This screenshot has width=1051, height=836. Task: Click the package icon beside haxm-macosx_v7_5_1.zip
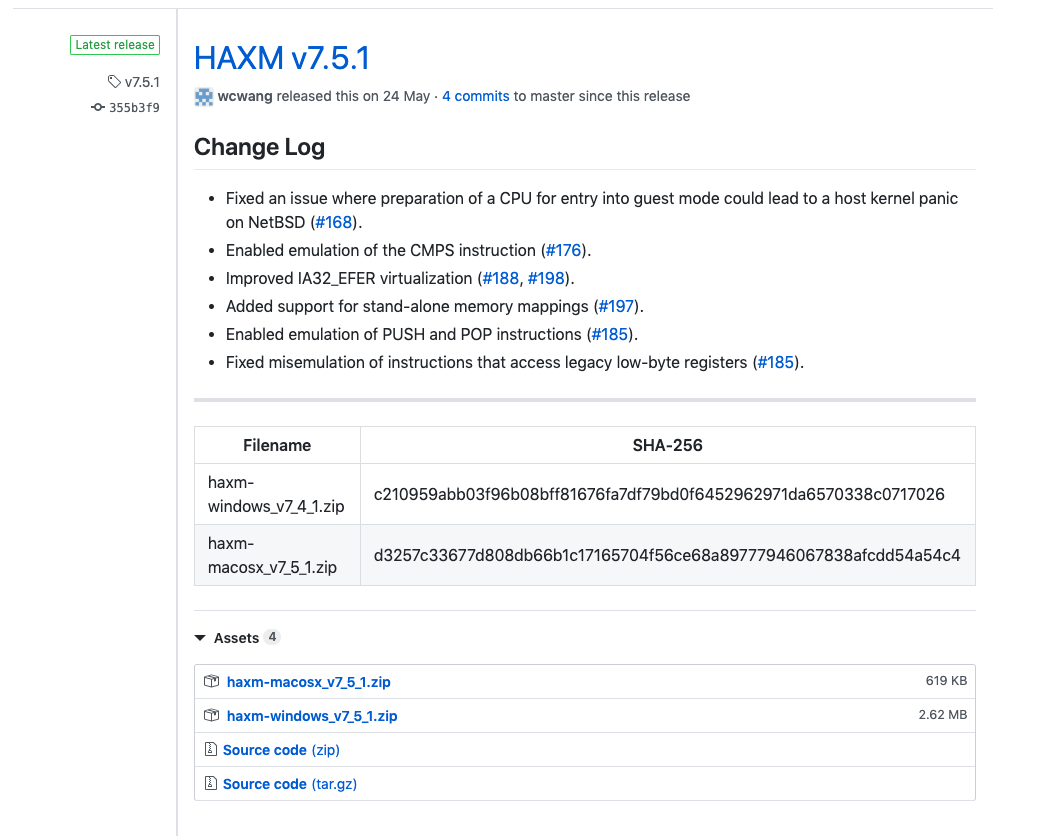click(211, 681)
